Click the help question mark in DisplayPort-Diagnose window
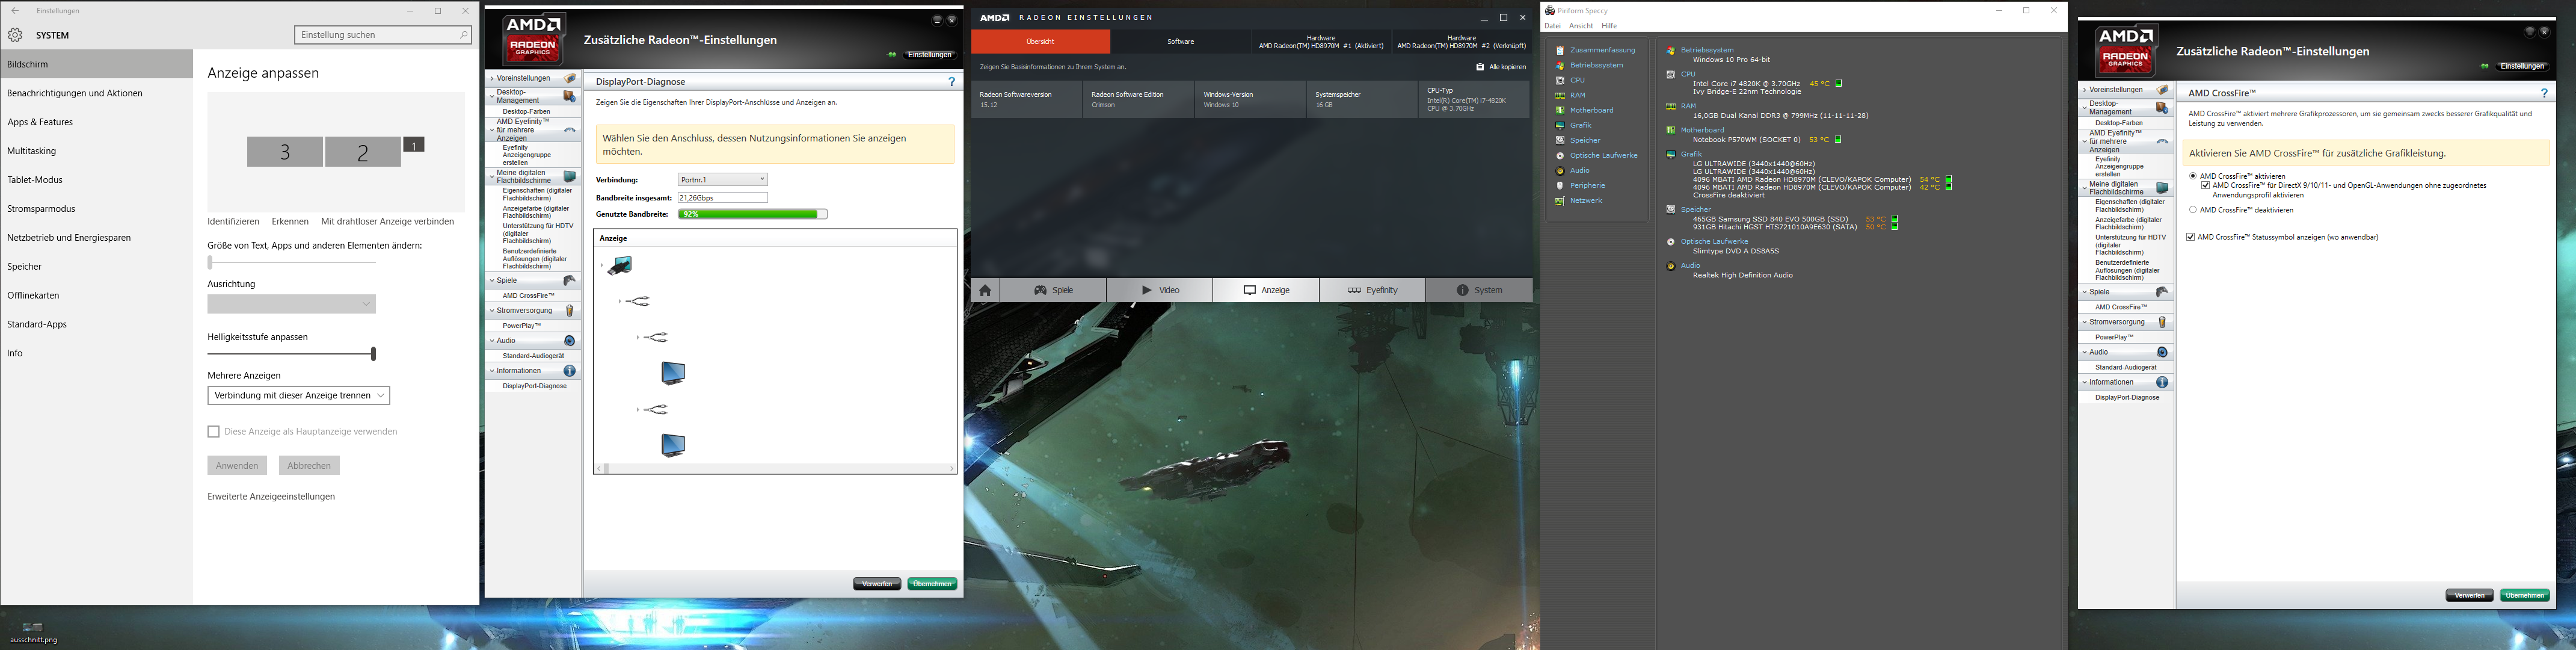This screenshot has width=2576, height=650. tap(951, 82)
